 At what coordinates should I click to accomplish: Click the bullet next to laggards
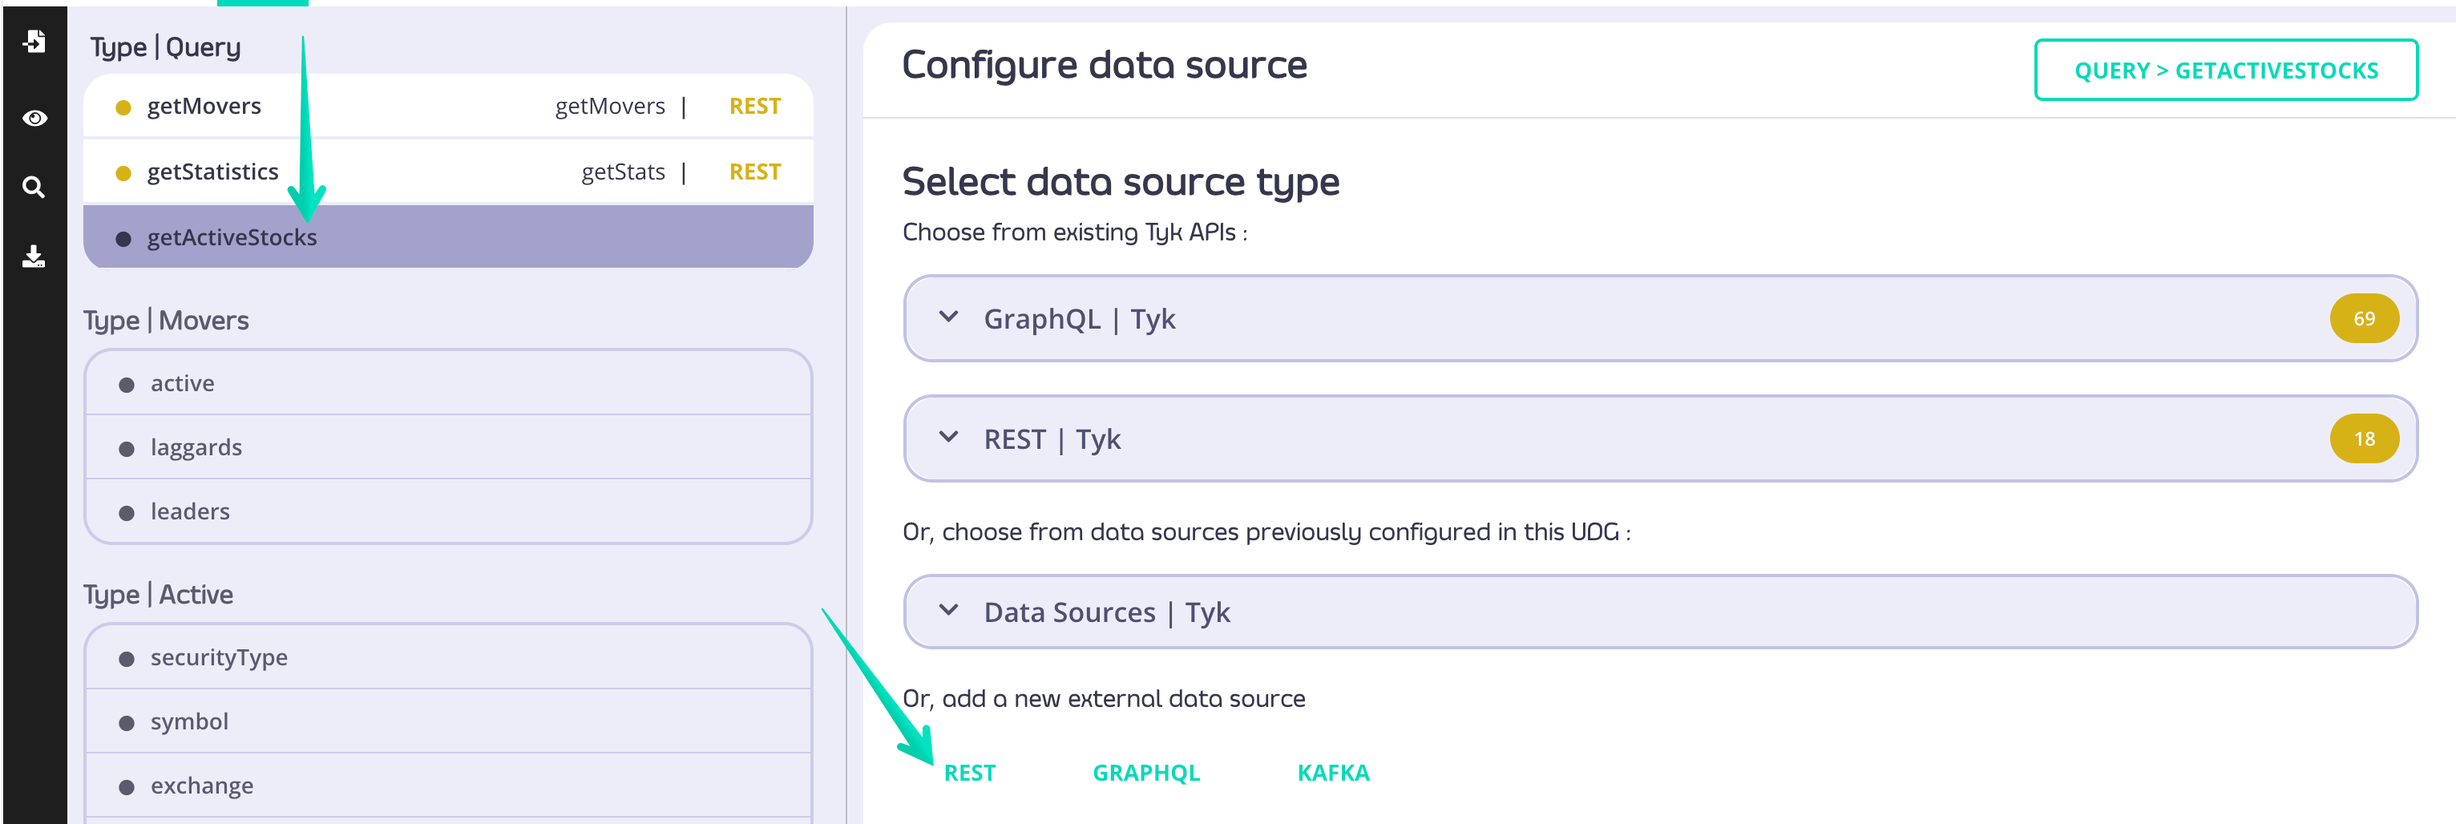click(x=127, y=449)
